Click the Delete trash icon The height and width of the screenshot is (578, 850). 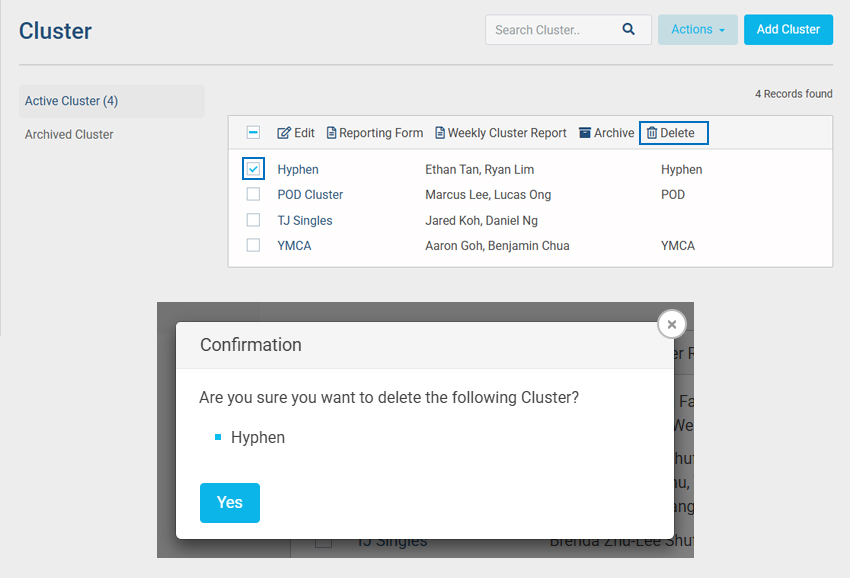tap(652, 133)
